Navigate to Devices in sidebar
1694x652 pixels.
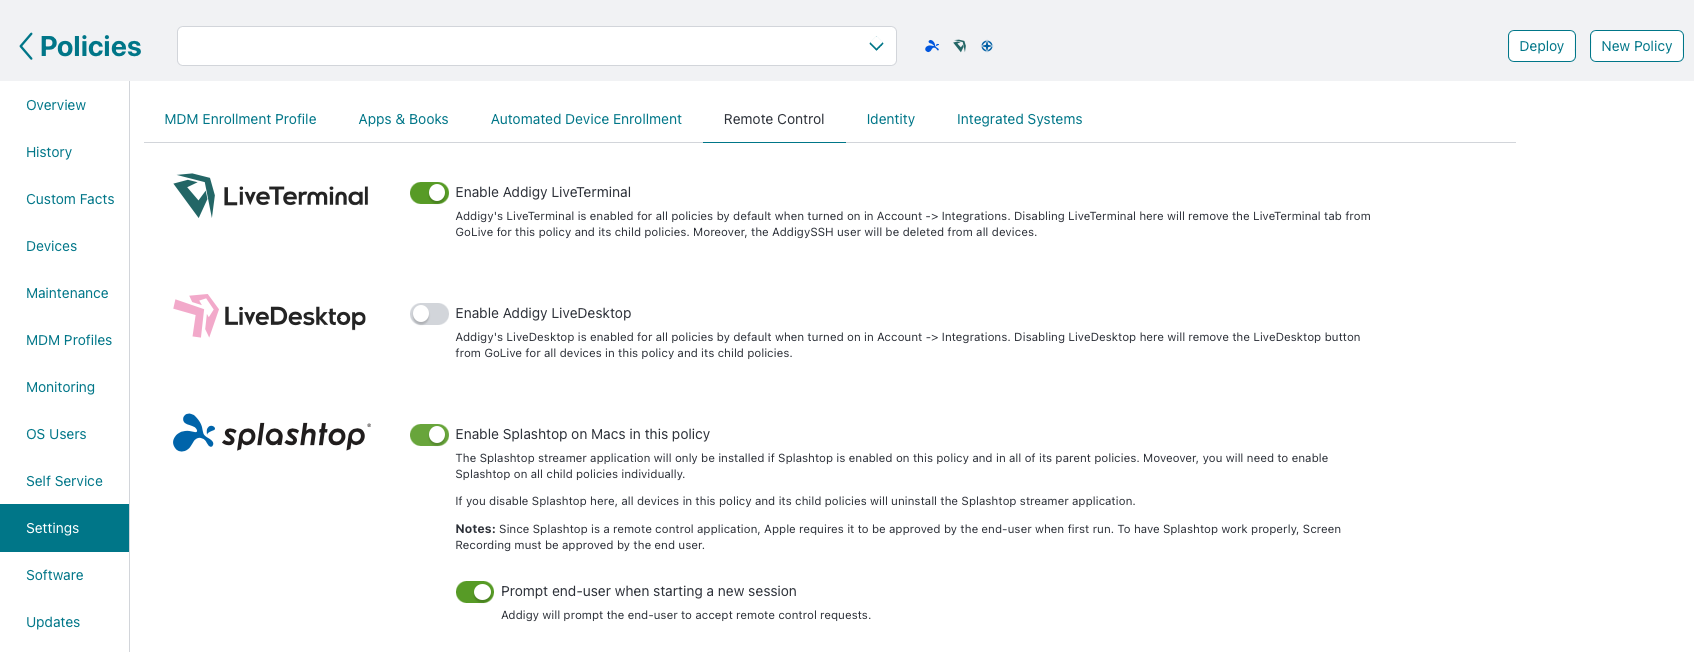pos(51,246)
